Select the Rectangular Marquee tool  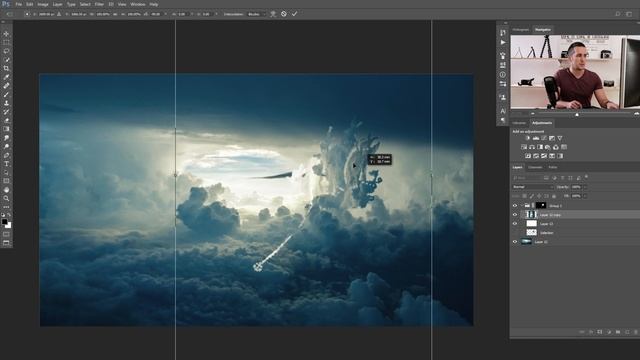click(x=6, y=42)
